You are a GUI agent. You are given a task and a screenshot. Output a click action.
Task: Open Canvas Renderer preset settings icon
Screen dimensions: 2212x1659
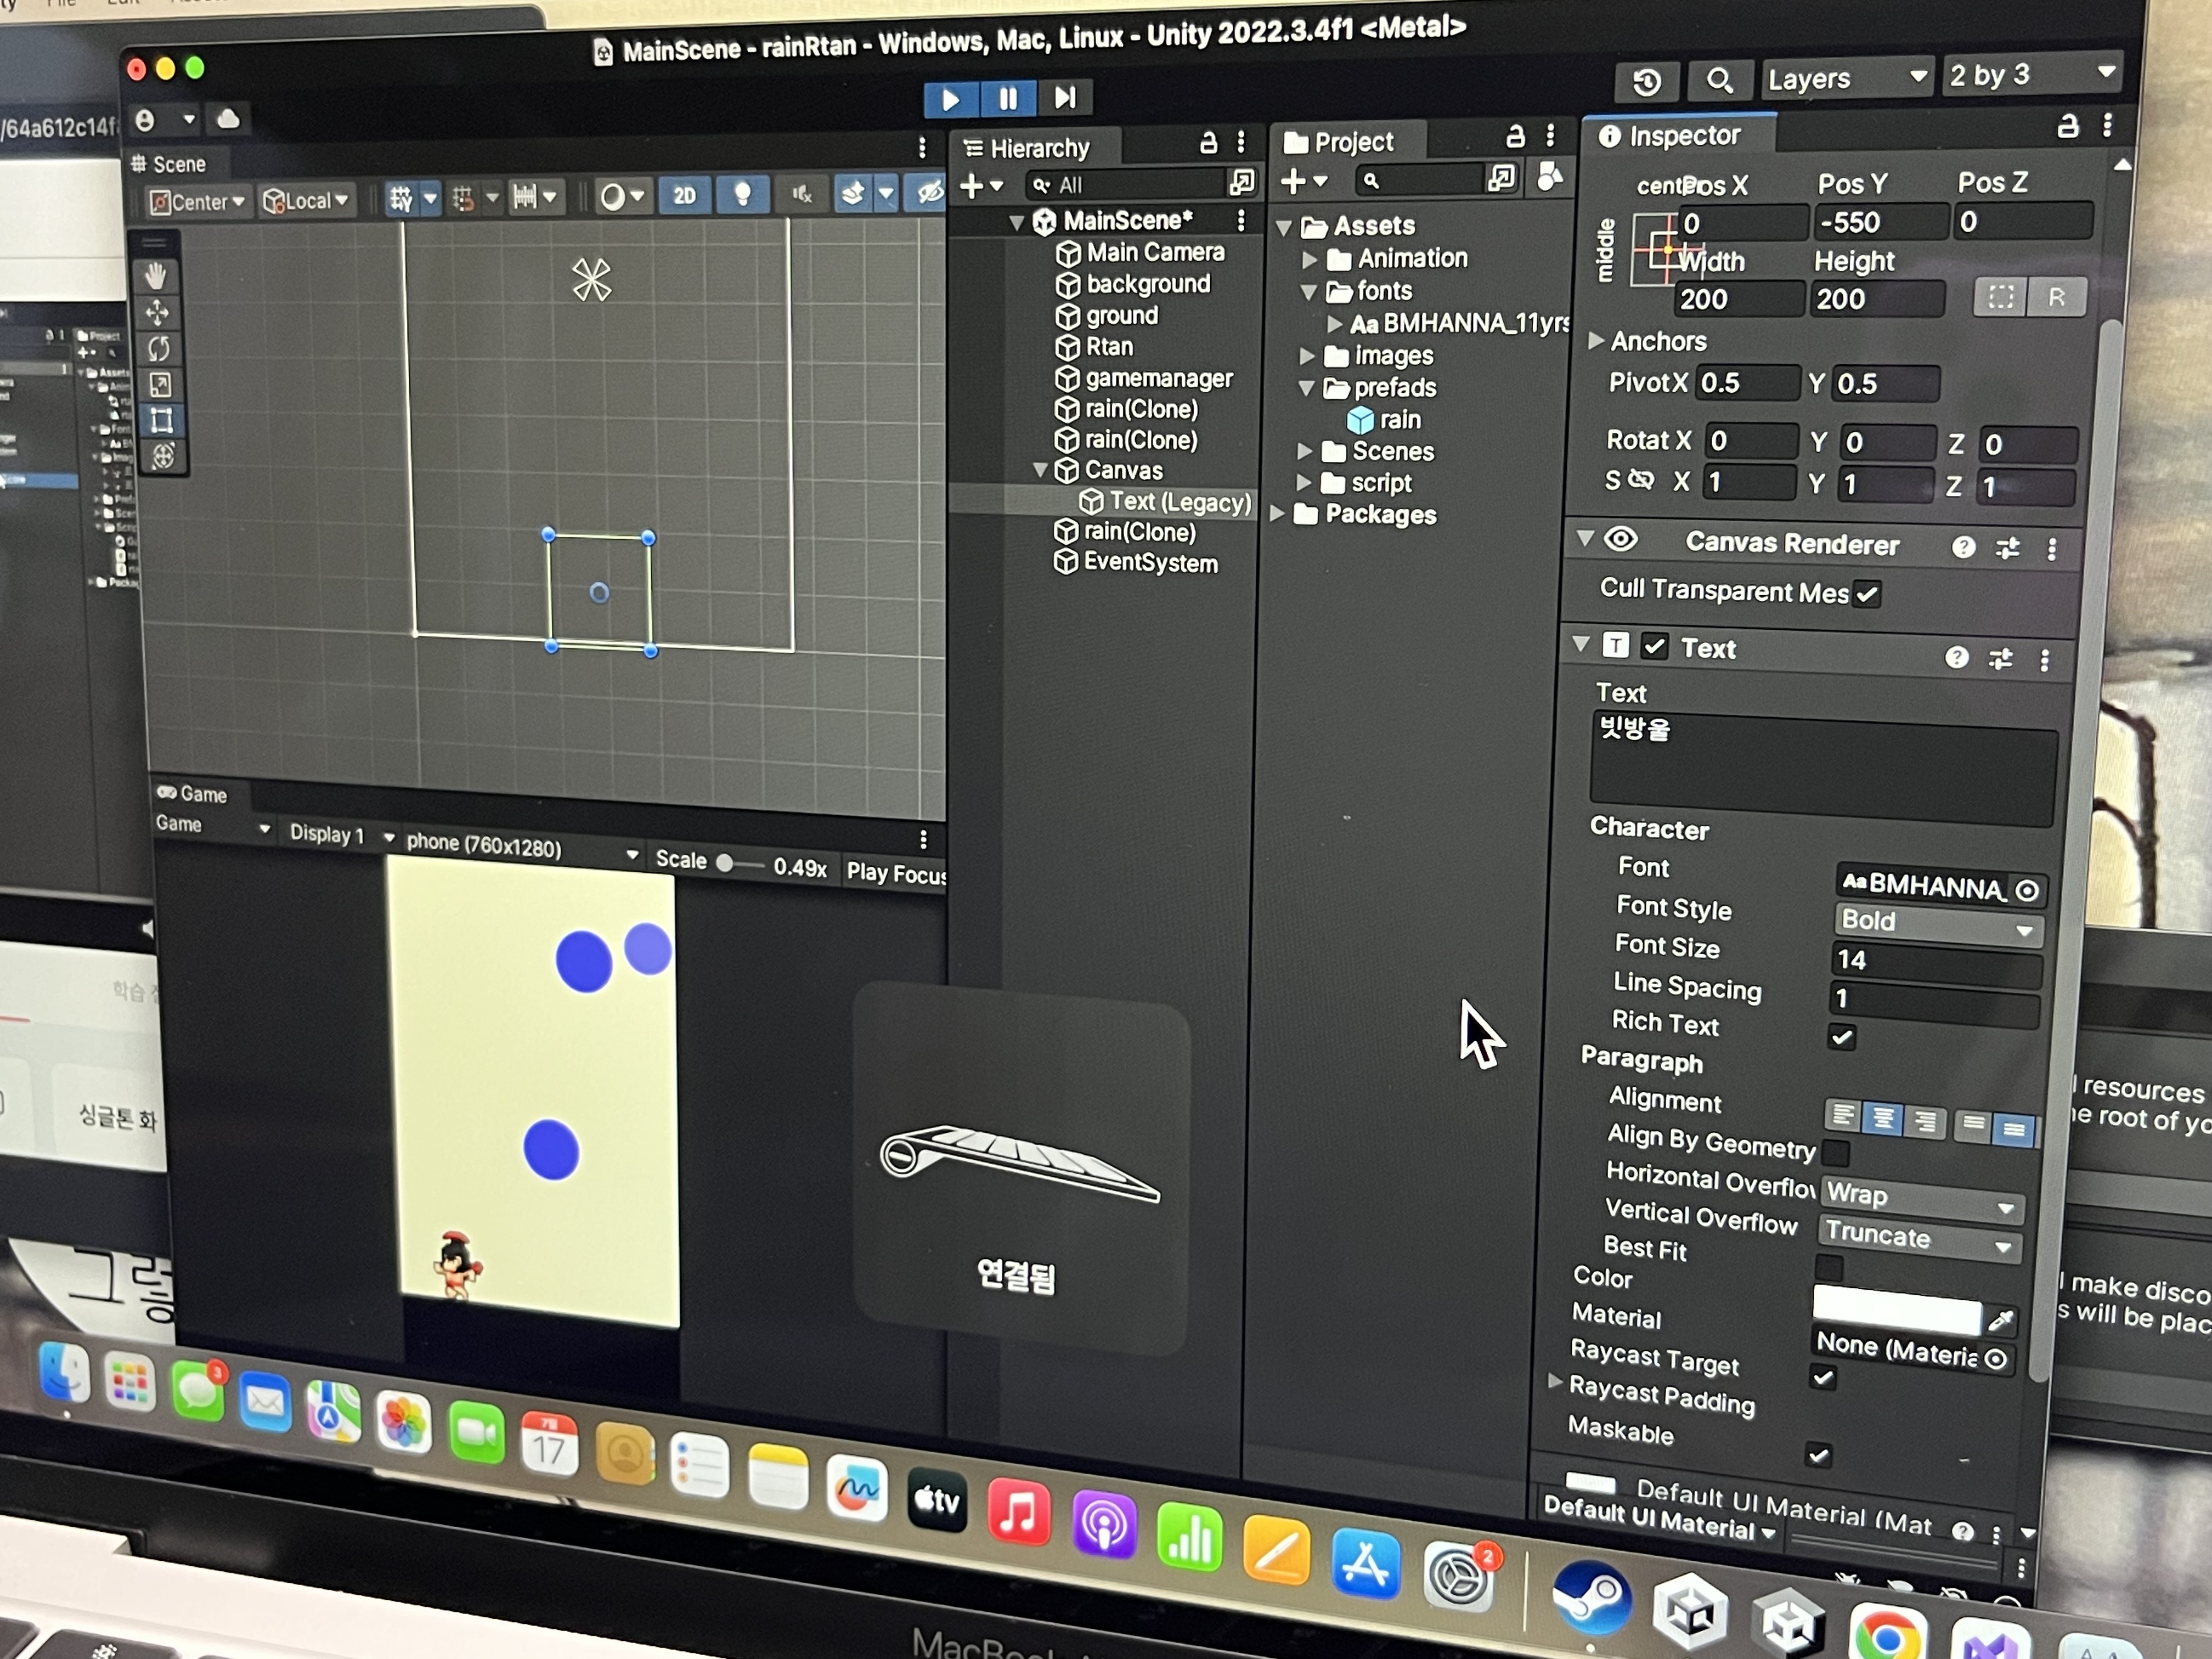(x=2007, y=548)
